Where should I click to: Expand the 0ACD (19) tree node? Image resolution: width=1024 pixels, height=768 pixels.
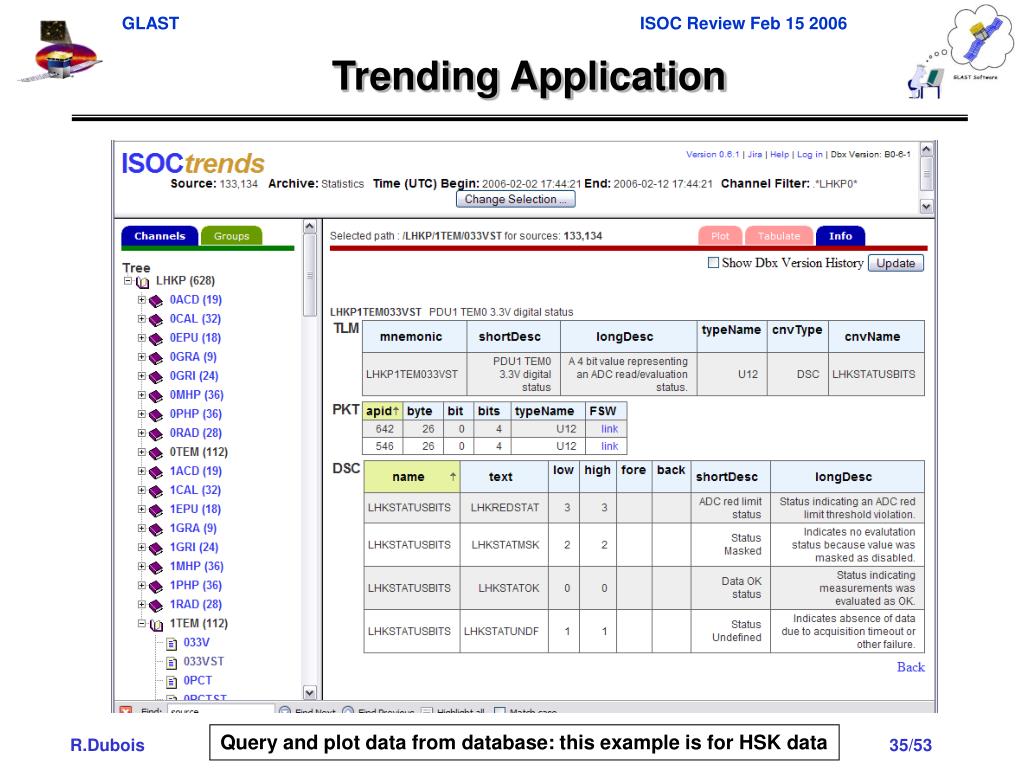142,300
